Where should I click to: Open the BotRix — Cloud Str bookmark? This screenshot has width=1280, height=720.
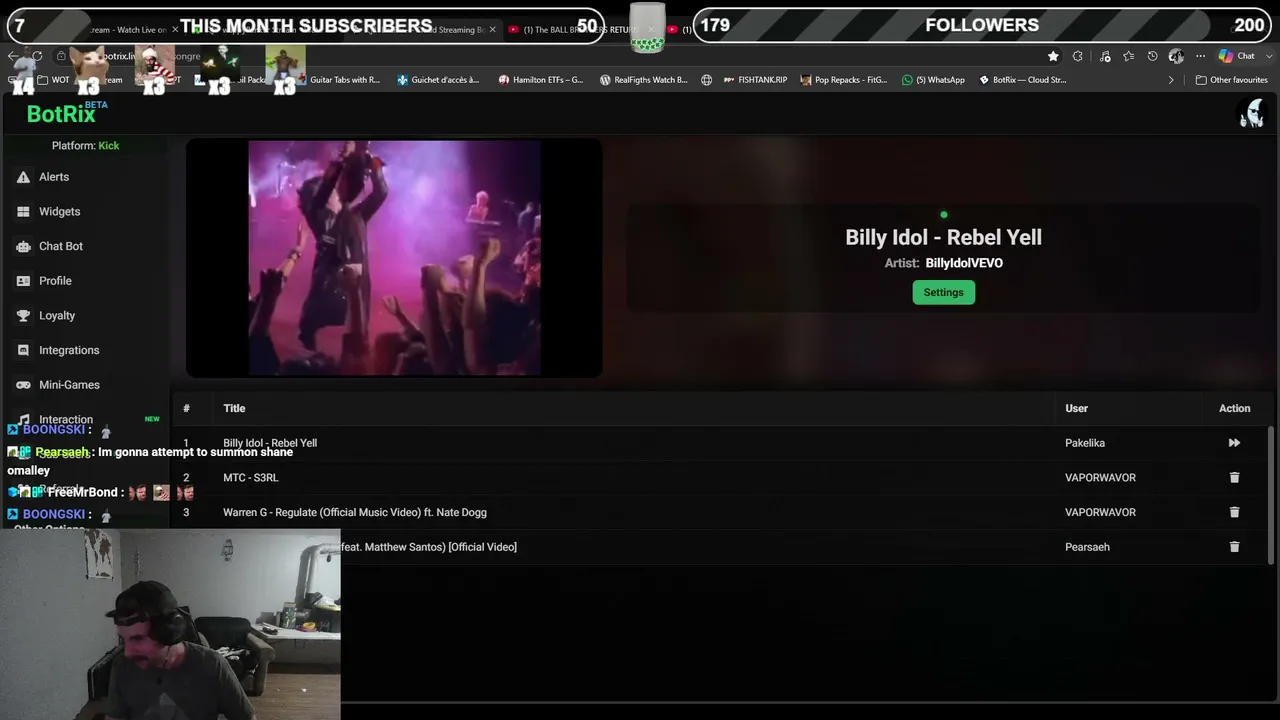(1022, 80)
